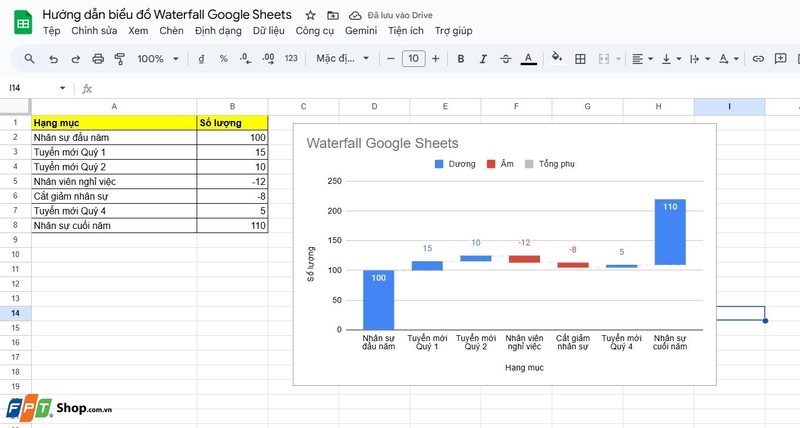Viewport: 800px width, 428px height.
Task: Print the spreadsheet
Action: pos(98,59)
